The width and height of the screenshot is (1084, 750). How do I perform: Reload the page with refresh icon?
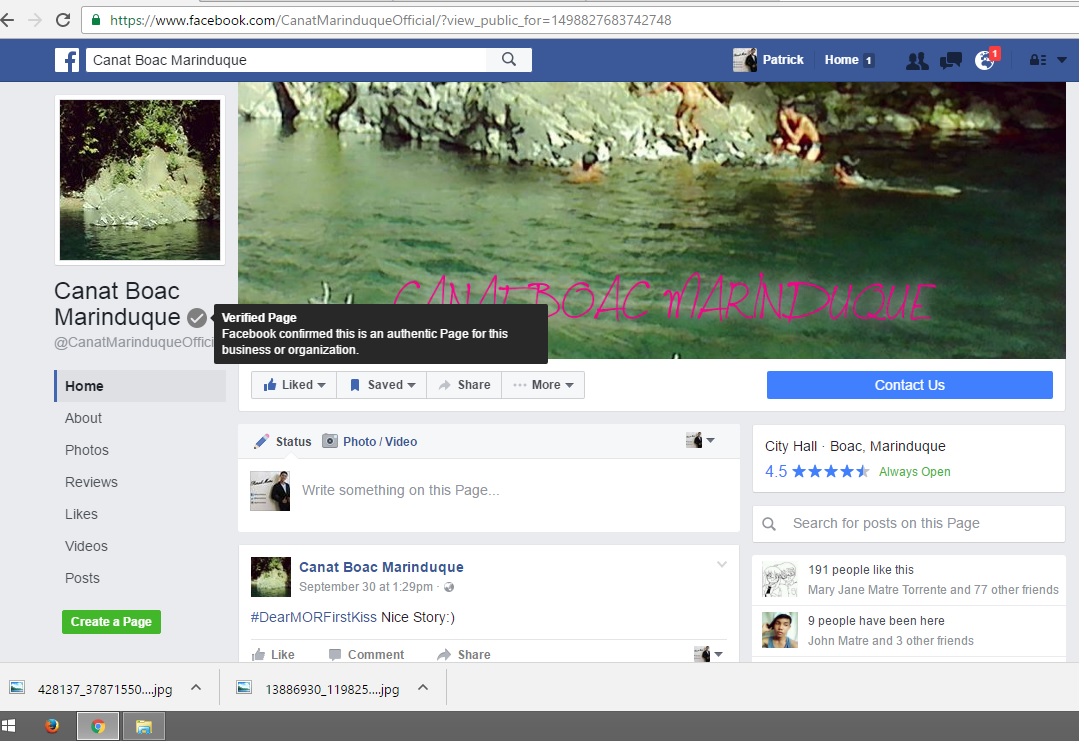click(x=63, y=20)
